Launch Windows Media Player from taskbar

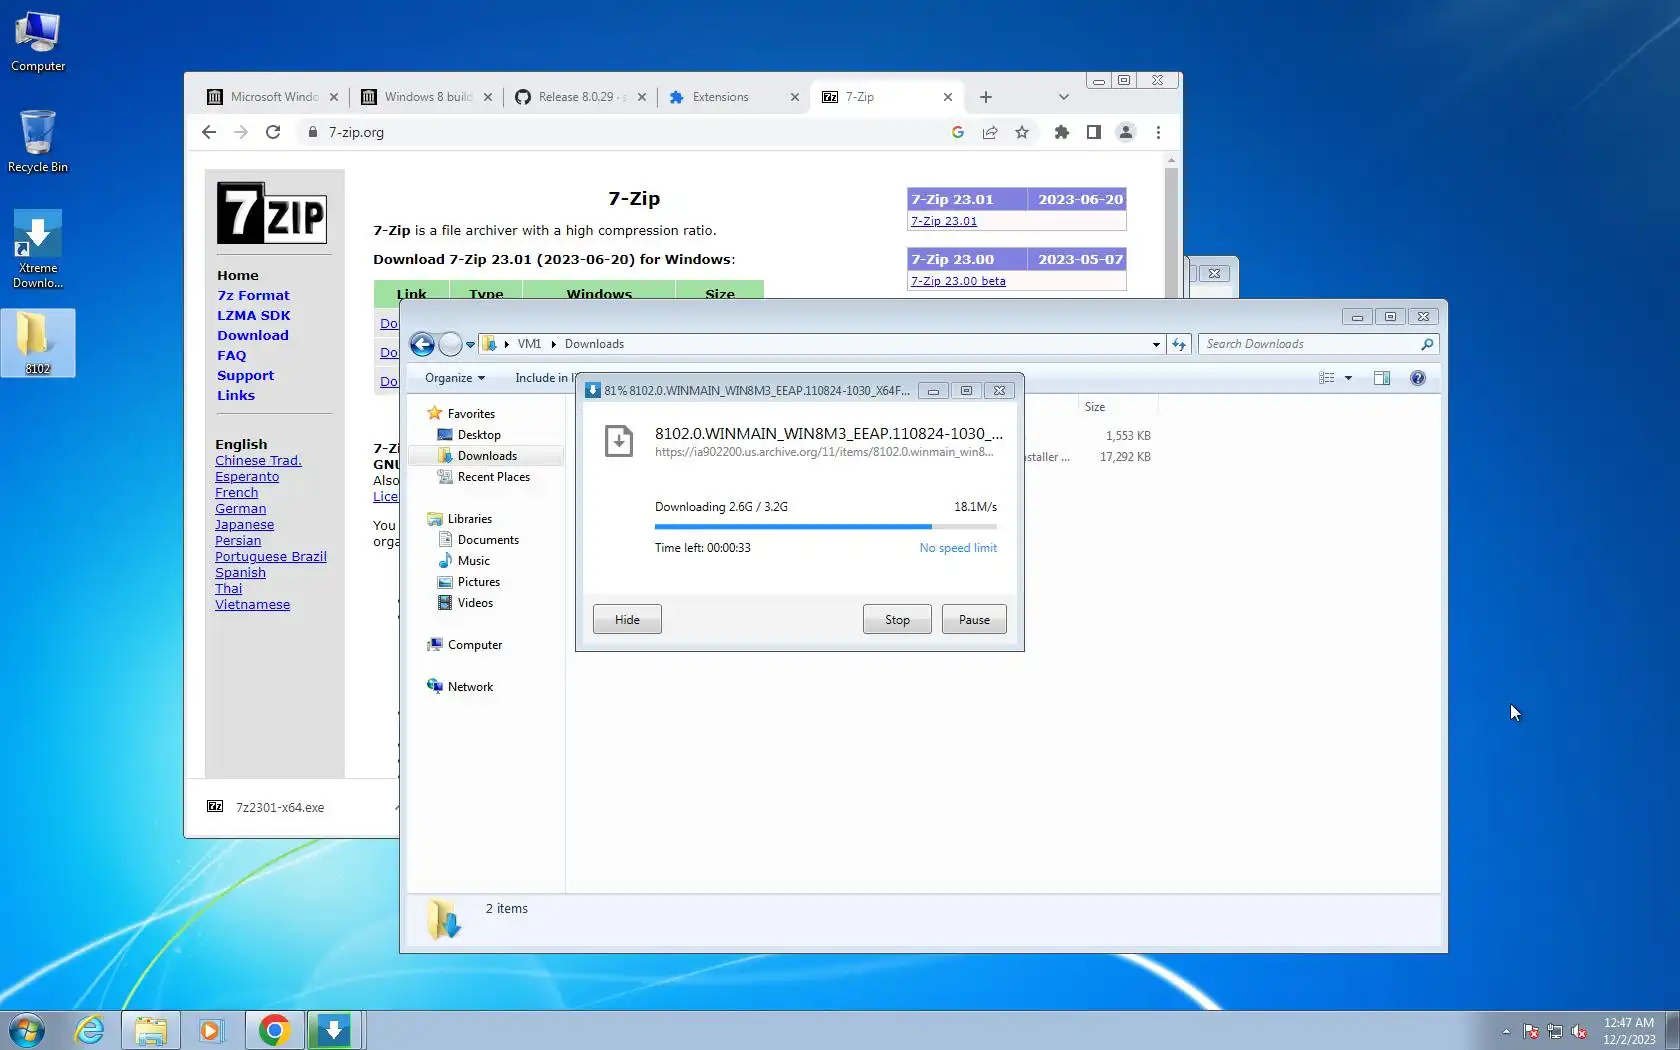pos(211,1030)
